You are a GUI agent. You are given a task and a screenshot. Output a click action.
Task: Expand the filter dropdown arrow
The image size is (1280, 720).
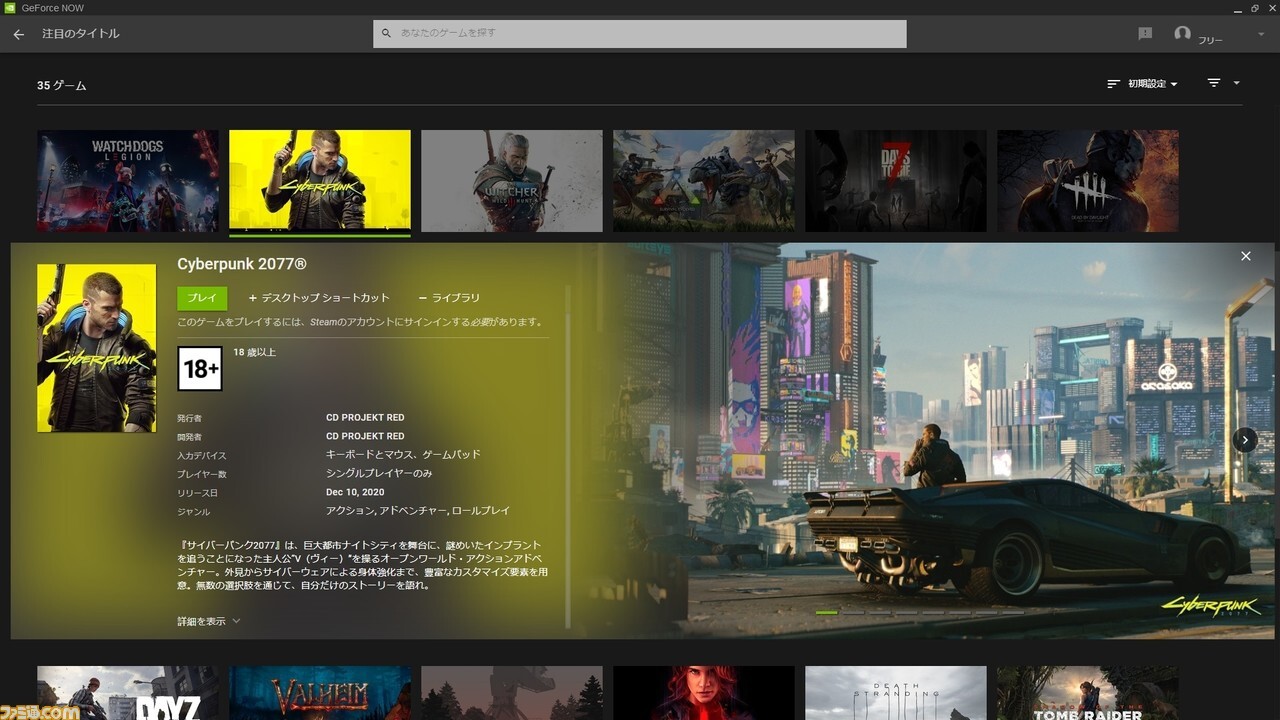pyautogui.click(x=1237, y=83)
